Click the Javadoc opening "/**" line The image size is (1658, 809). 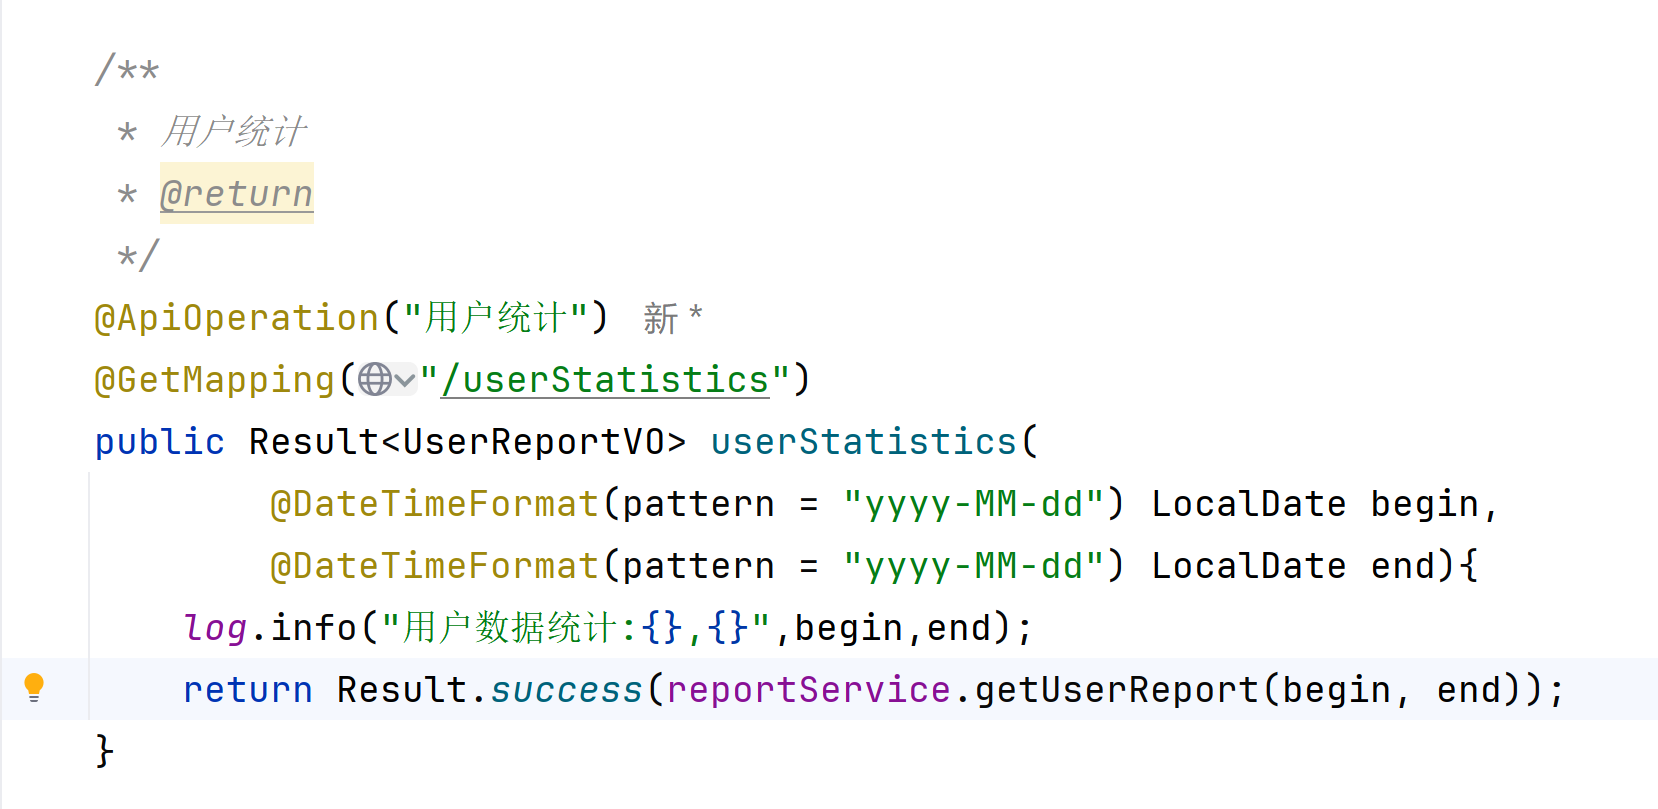127,69
